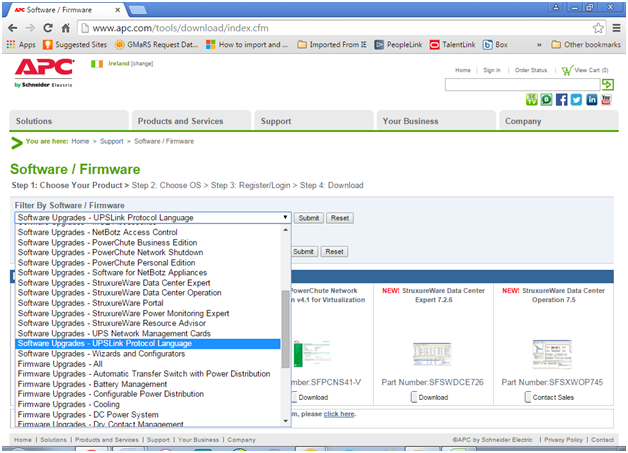Click dropdown list scroll down arrow
The height and width of the screenshot is (453, 628).
[286, 421]
